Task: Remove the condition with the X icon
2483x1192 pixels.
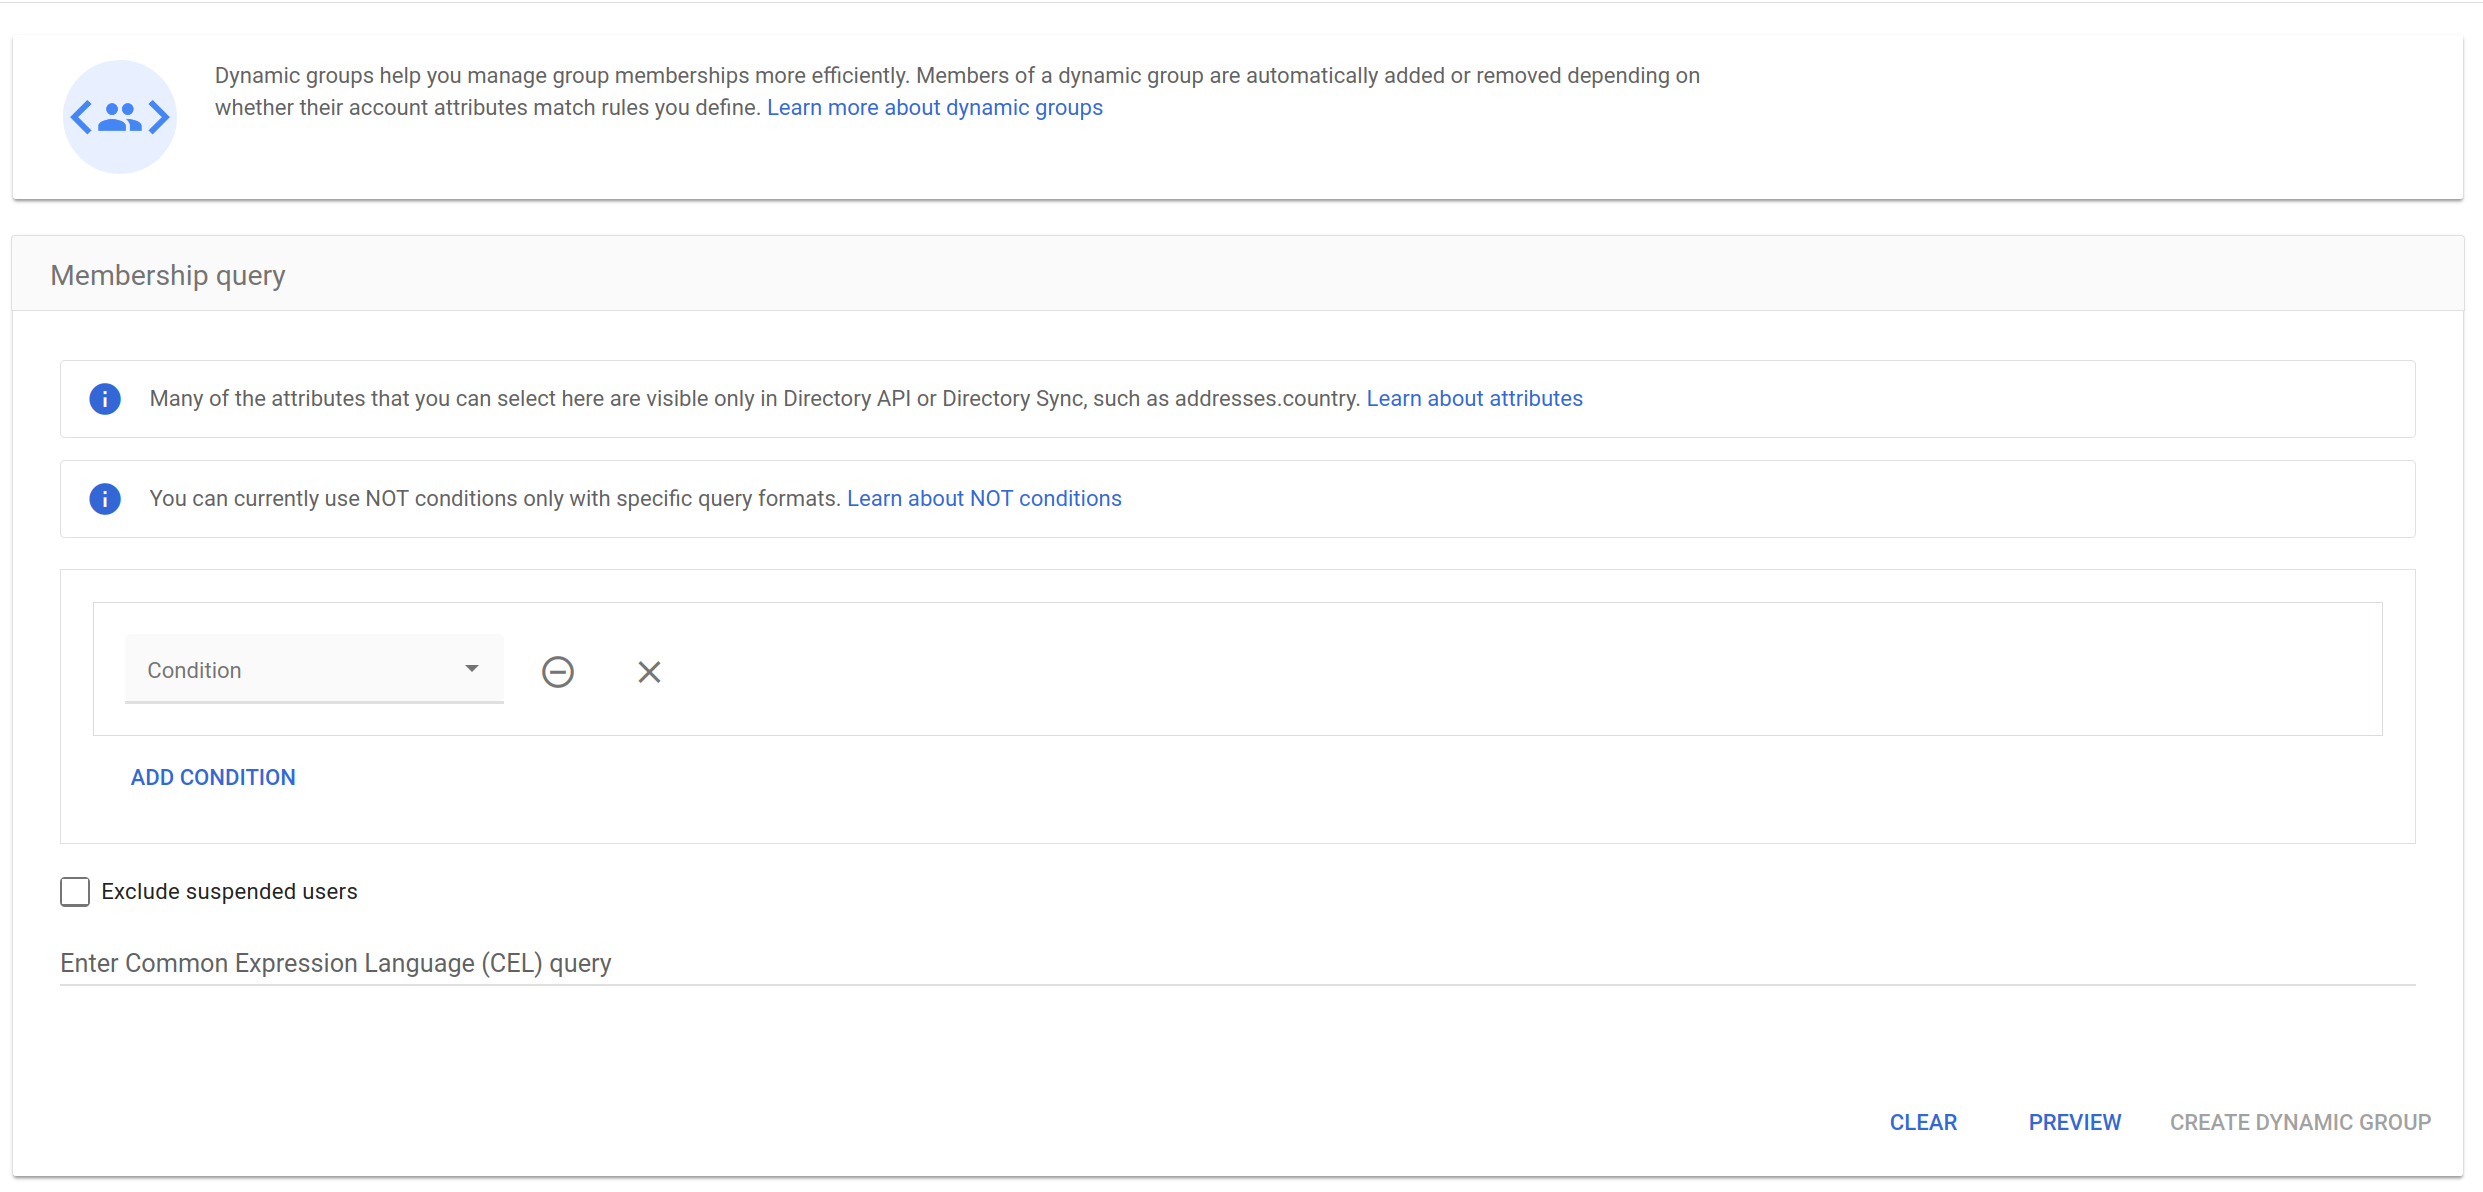Action: [x=649, y=672]
